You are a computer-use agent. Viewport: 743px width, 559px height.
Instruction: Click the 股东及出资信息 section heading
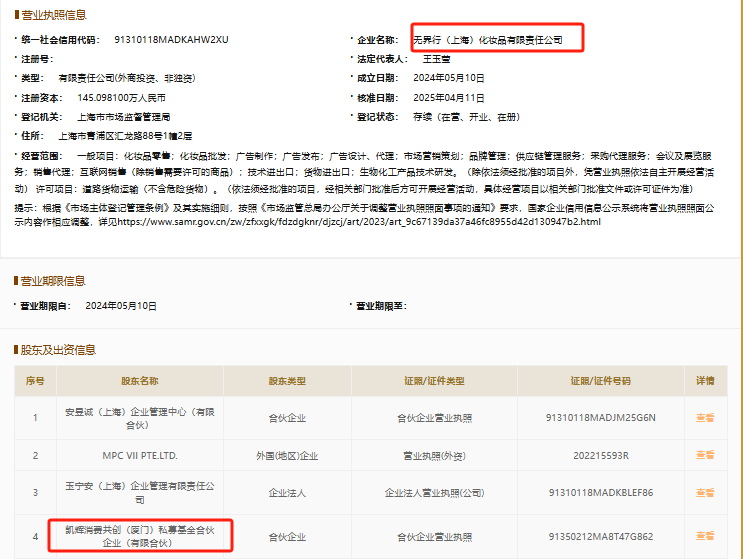[58, 350]
